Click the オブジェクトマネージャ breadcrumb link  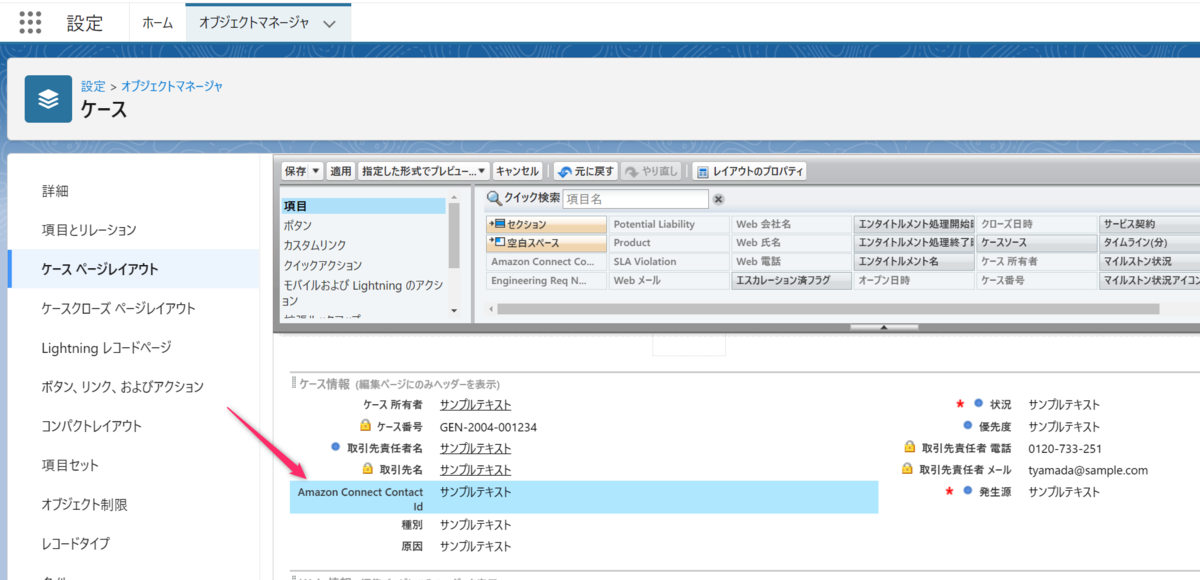(x=172, y=86)
